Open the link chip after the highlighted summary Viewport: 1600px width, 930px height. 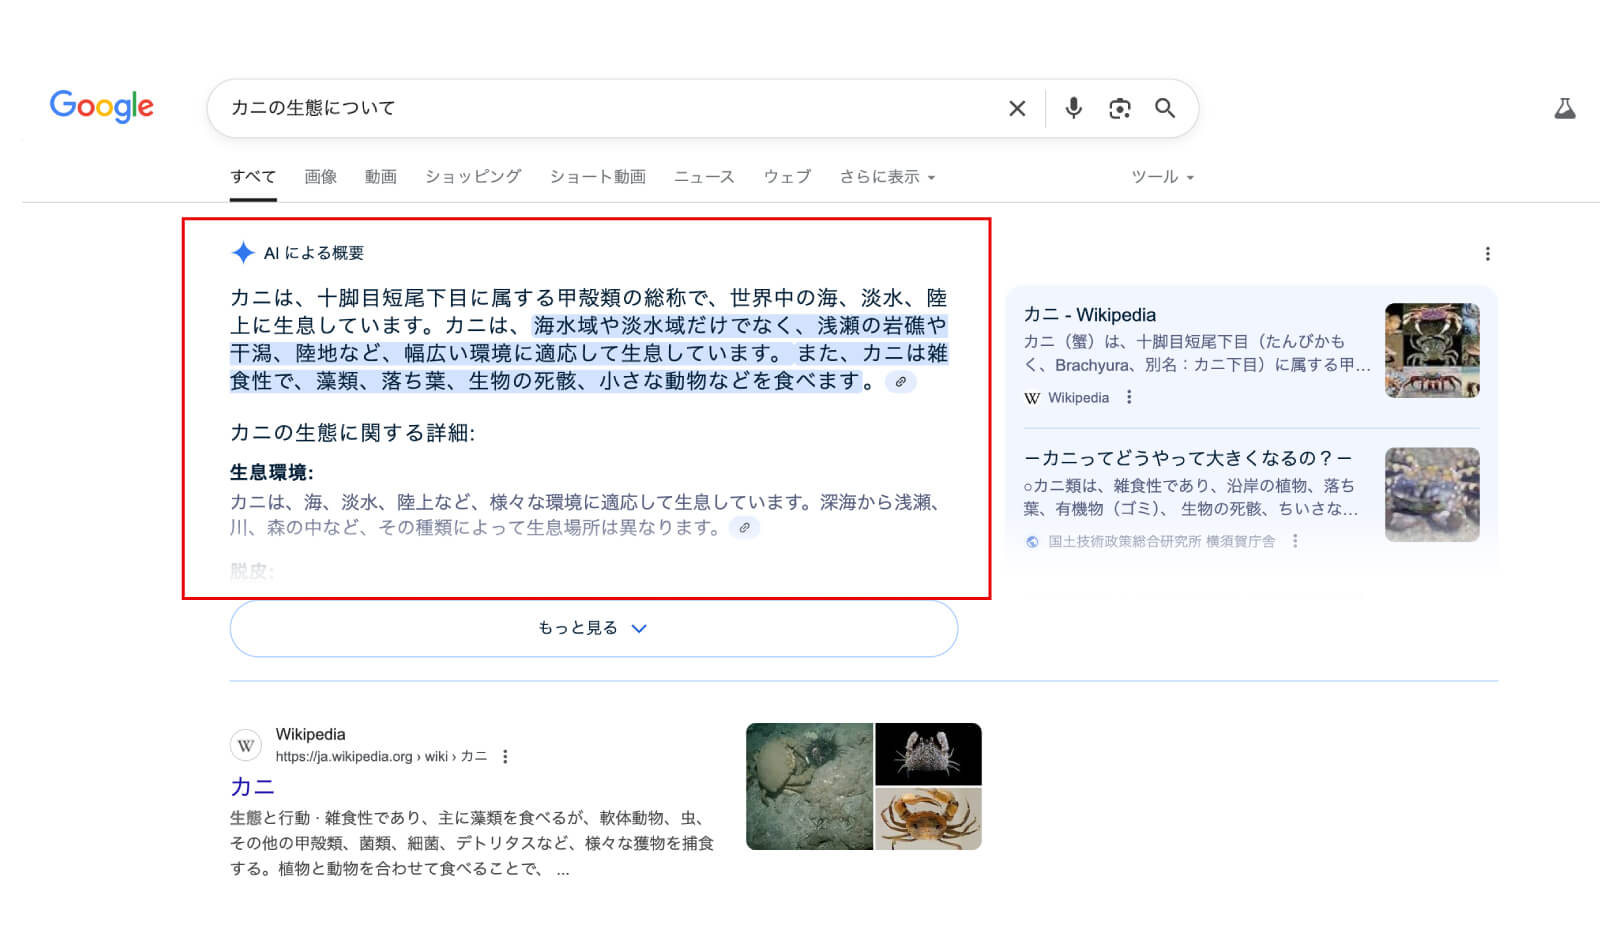[900, 382]
